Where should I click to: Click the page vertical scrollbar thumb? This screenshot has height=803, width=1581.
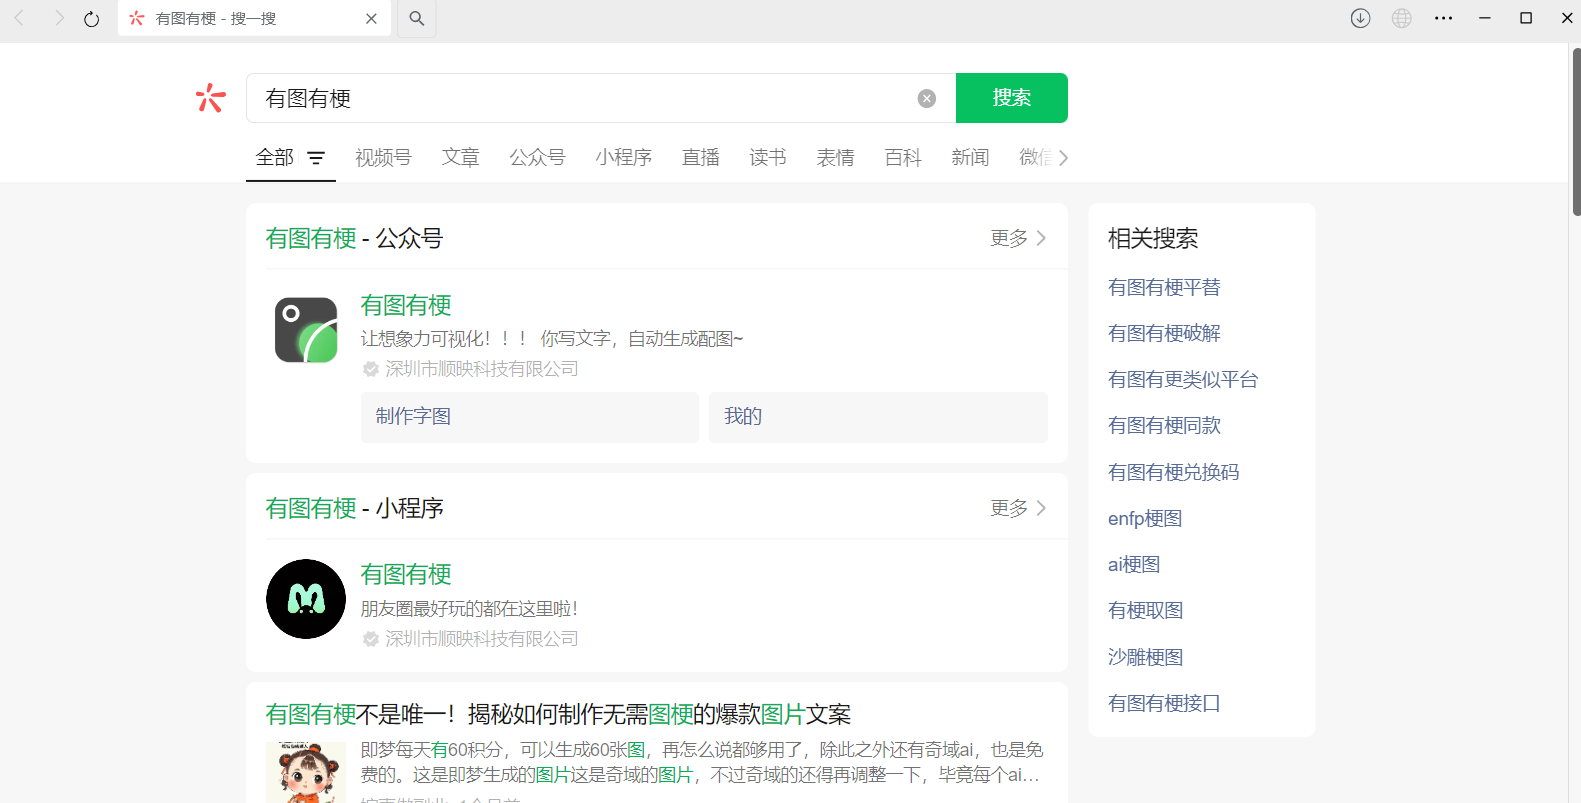coord(1576,132)
